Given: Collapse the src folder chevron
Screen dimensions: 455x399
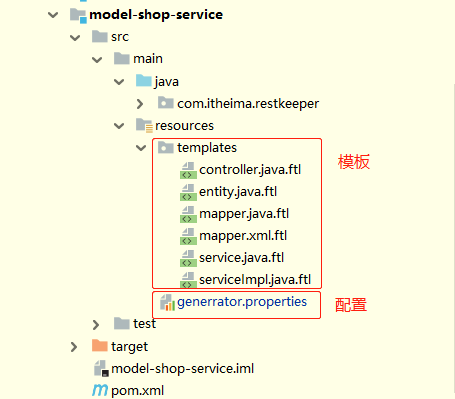Looking at the screenshot, I should coord(75,38).
